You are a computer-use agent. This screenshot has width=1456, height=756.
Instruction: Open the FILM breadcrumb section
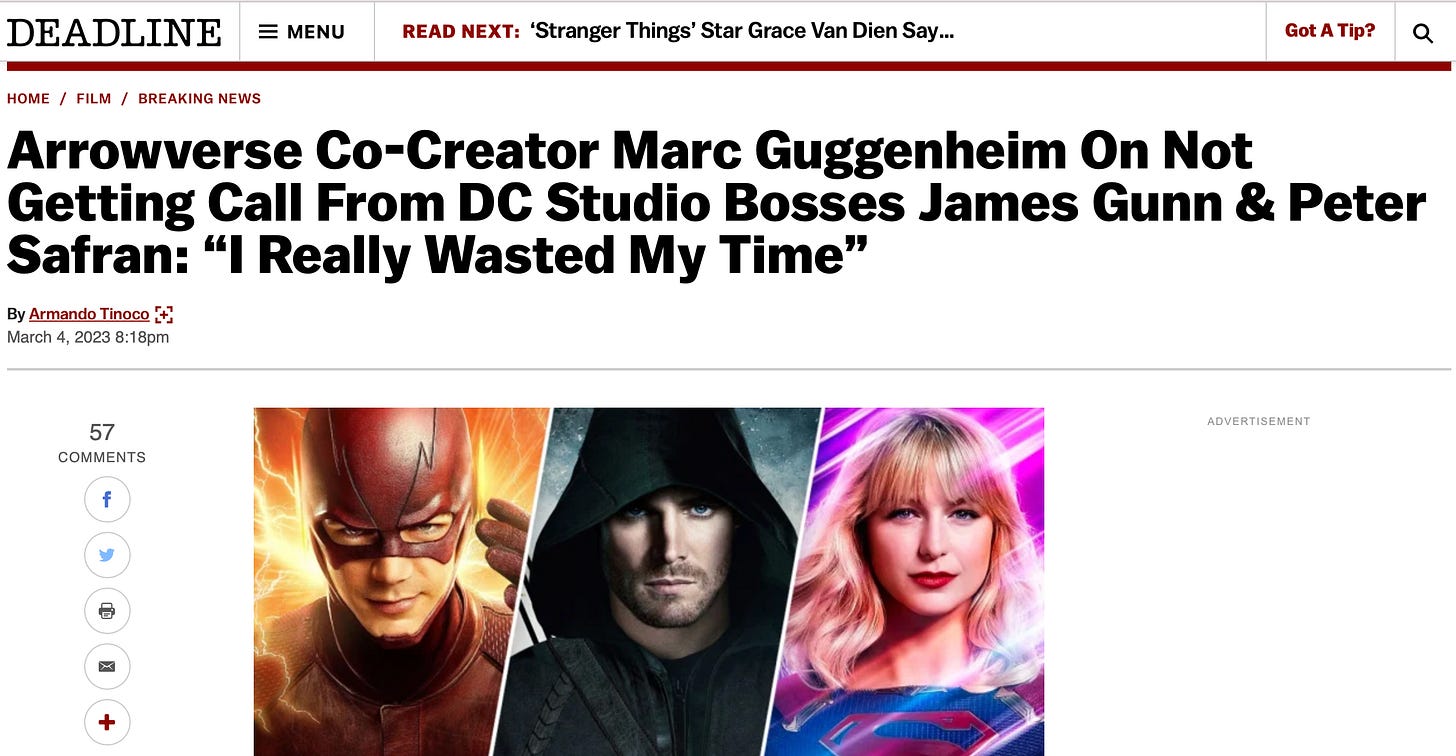pos(94,98)
